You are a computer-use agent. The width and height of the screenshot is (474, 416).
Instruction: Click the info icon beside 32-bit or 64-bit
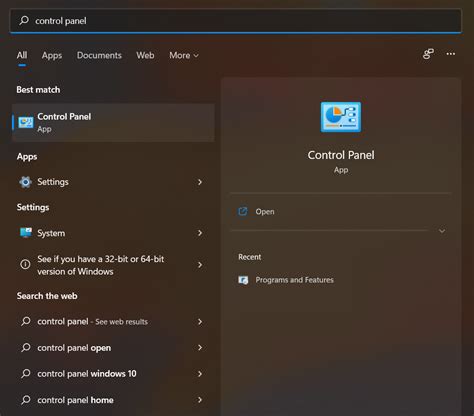tap(25, 265)
